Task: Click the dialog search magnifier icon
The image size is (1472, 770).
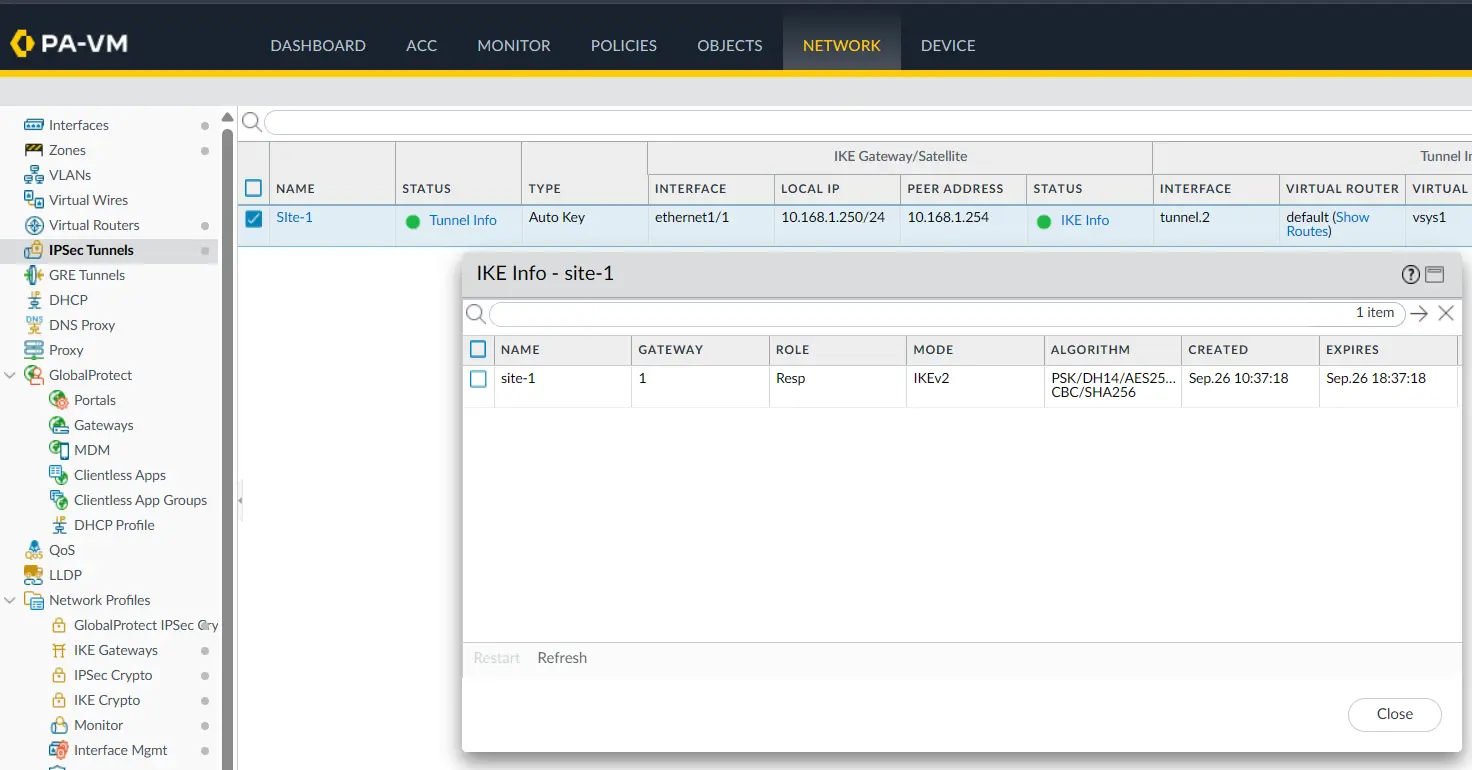Action: pos(476,314)
